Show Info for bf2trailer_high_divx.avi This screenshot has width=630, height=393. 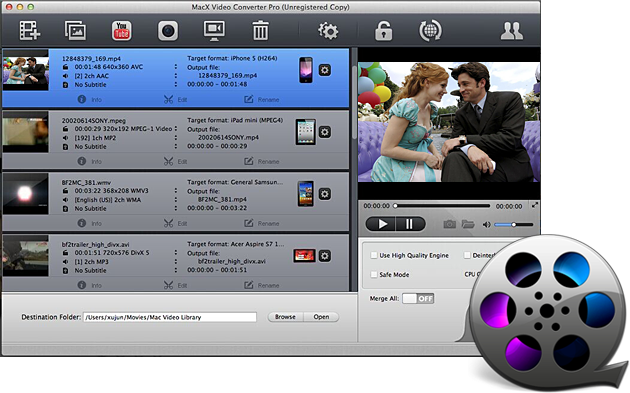pyautogui.click(x=90, y=285)
